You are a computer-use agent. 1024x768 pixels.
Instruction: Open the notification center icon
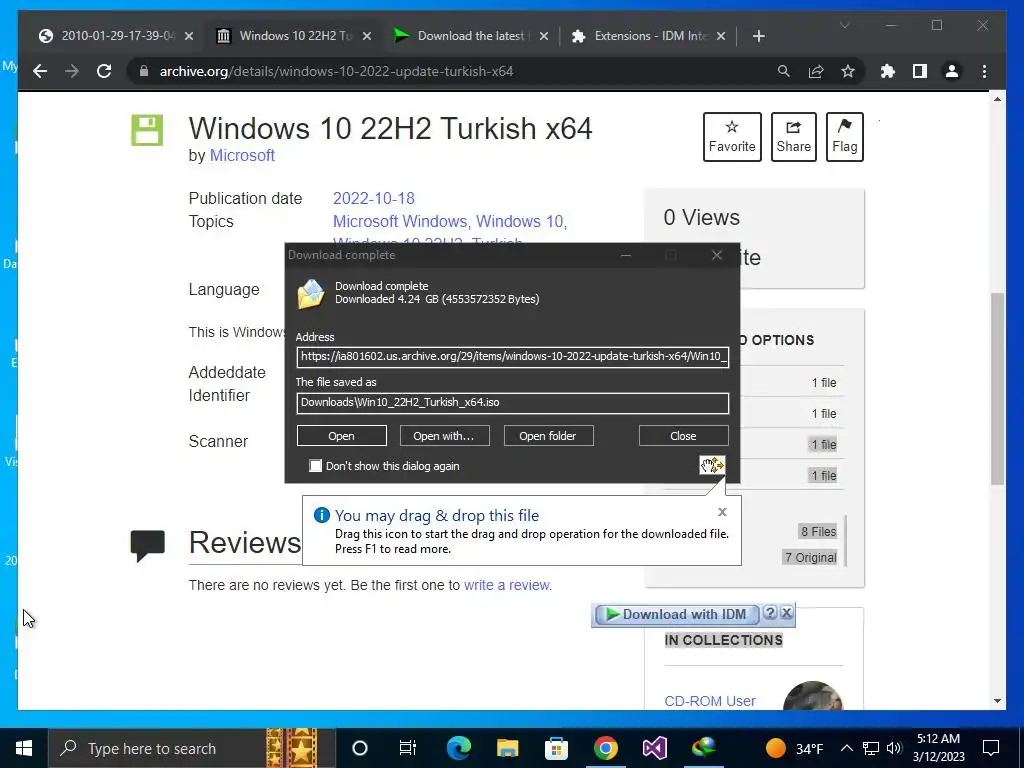point(991,748)
